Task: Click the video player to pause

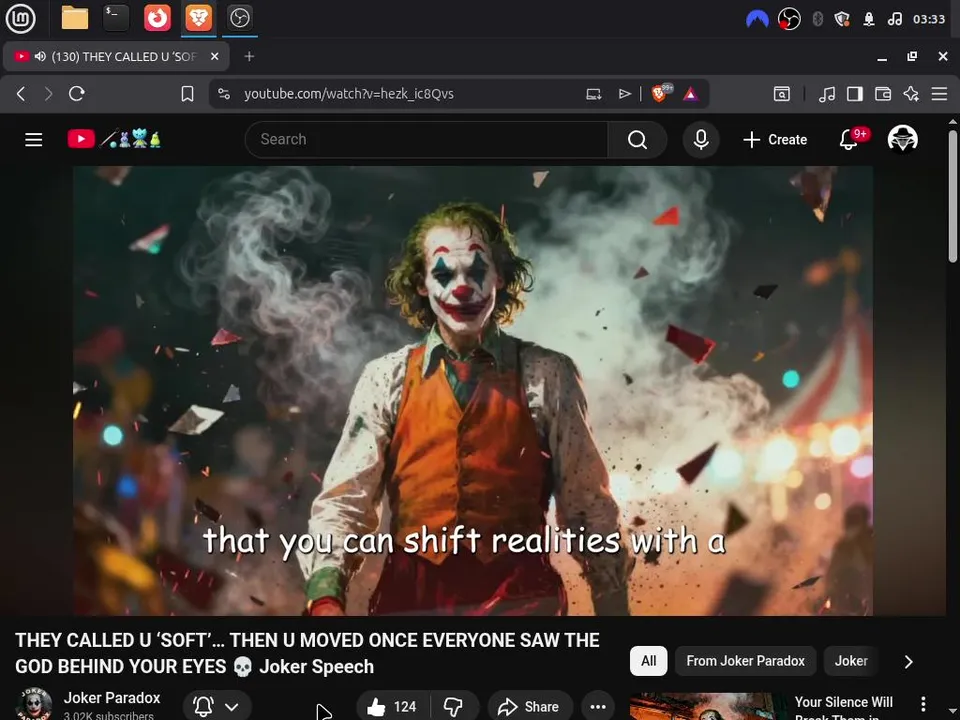Action: click(473, 391)
